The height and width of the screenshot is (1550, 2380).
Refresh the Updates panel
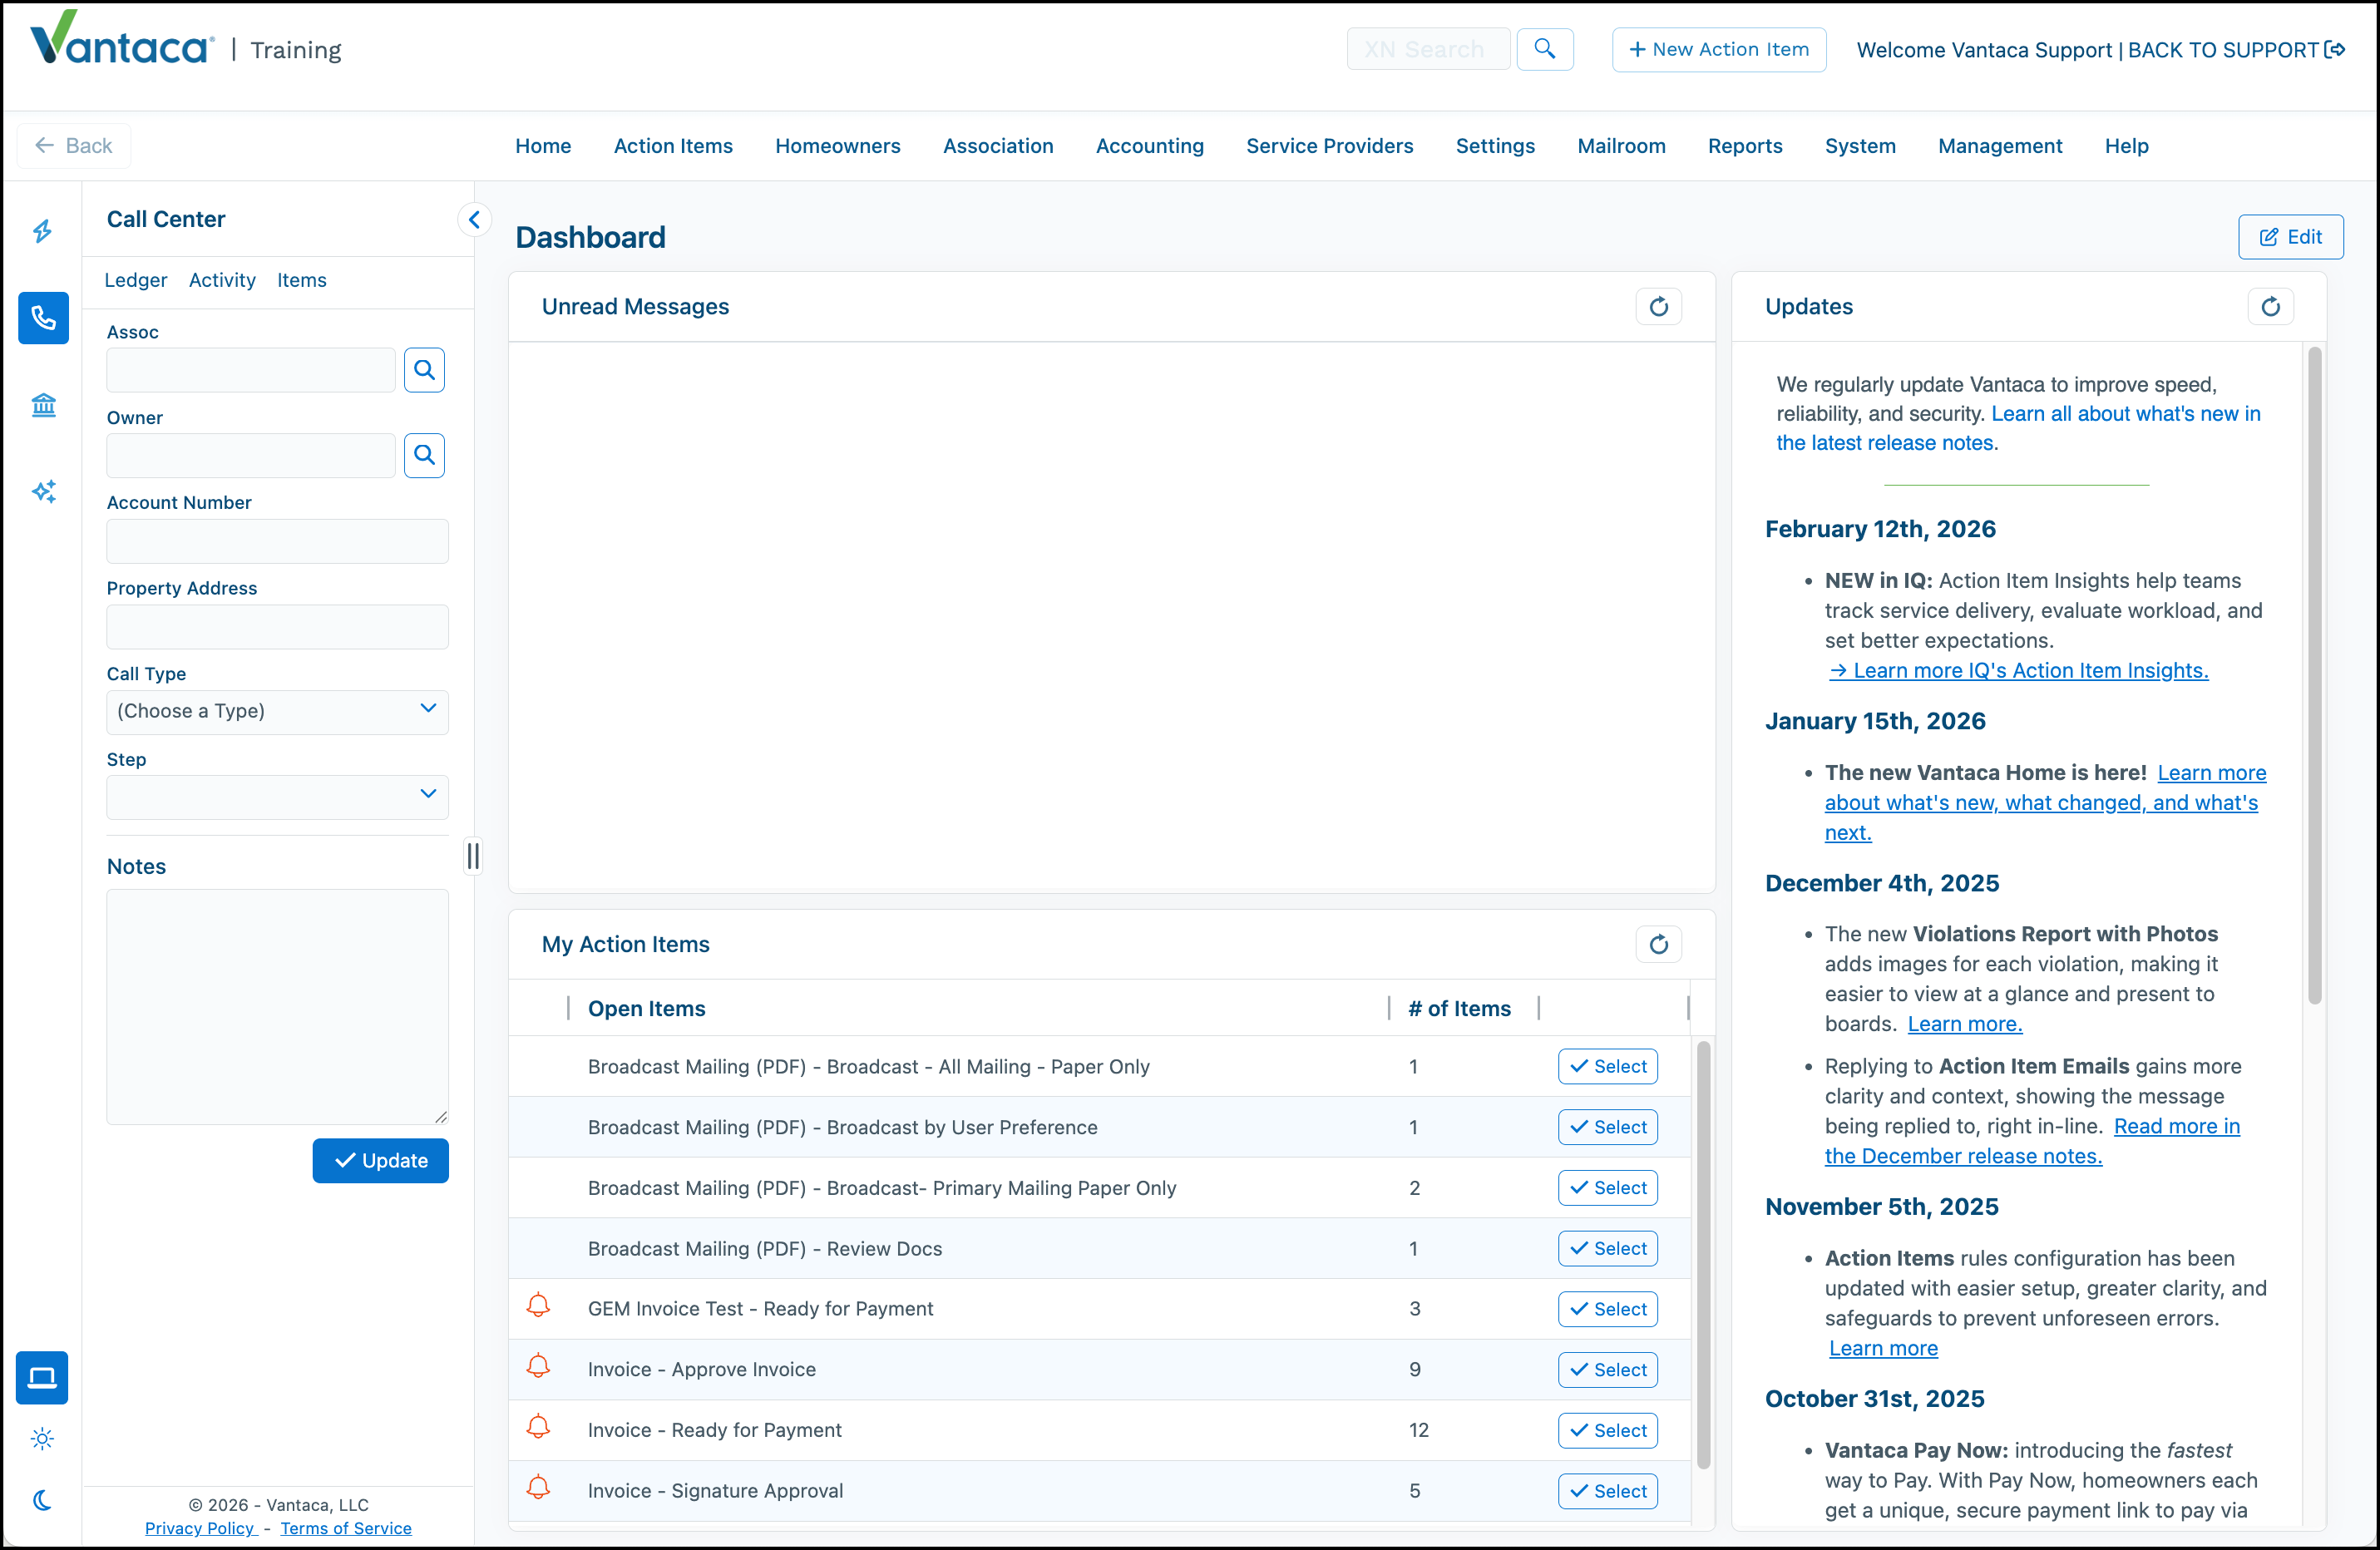coord(2270,306)
